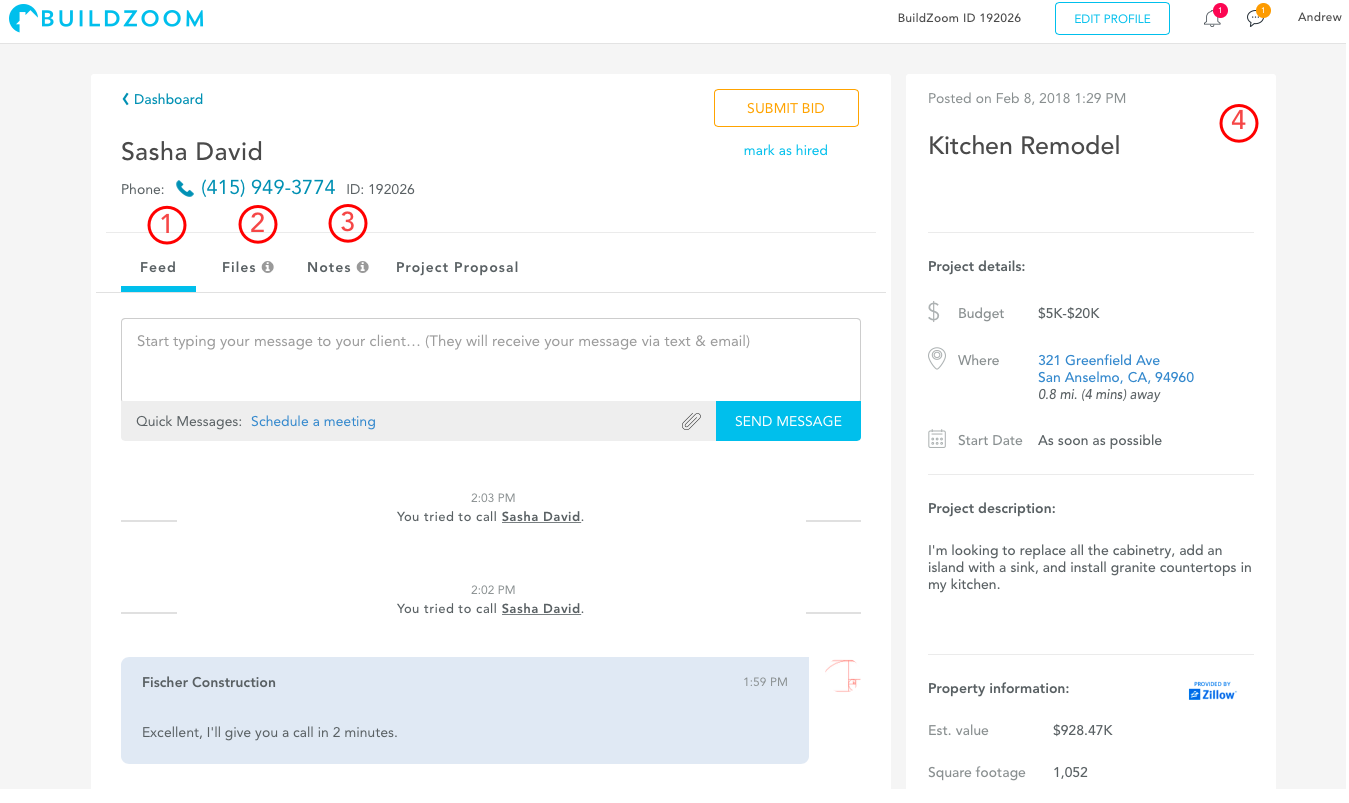Click the Edit Profile button

(1112, 18)
